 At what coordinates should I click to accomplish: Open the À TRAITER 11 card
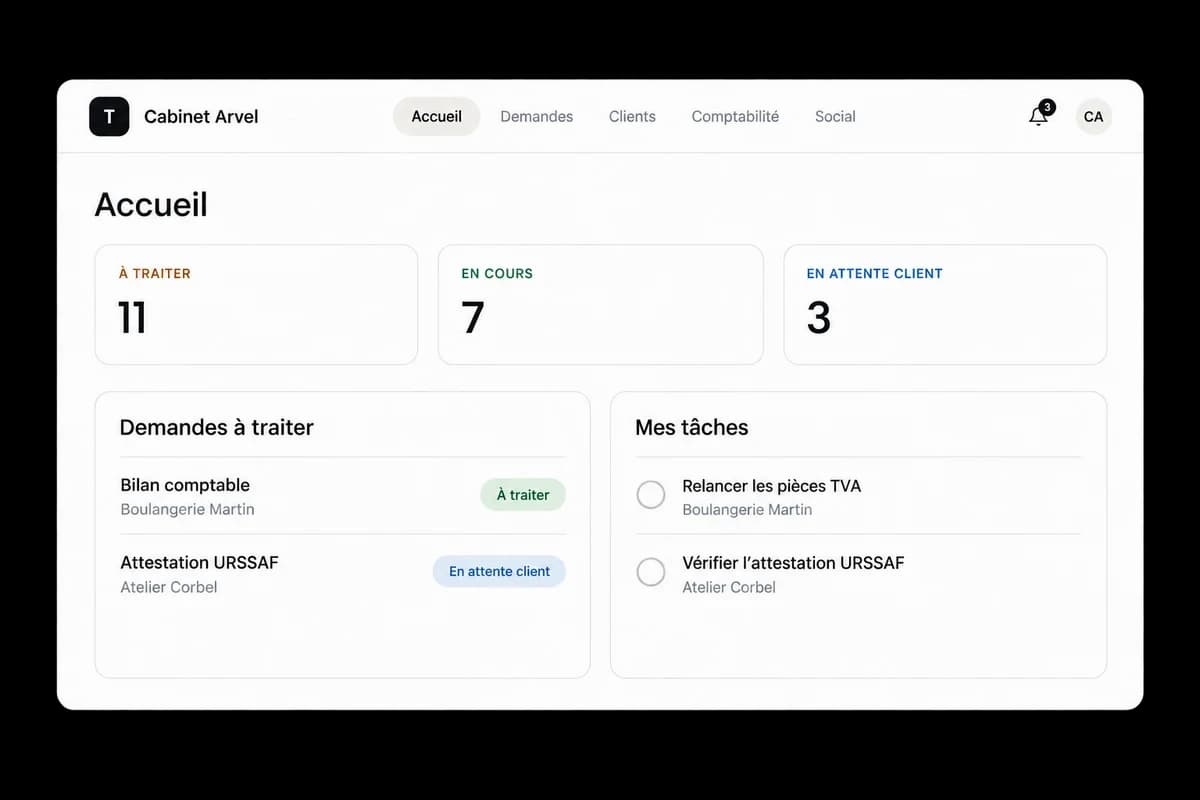(256, 304)
